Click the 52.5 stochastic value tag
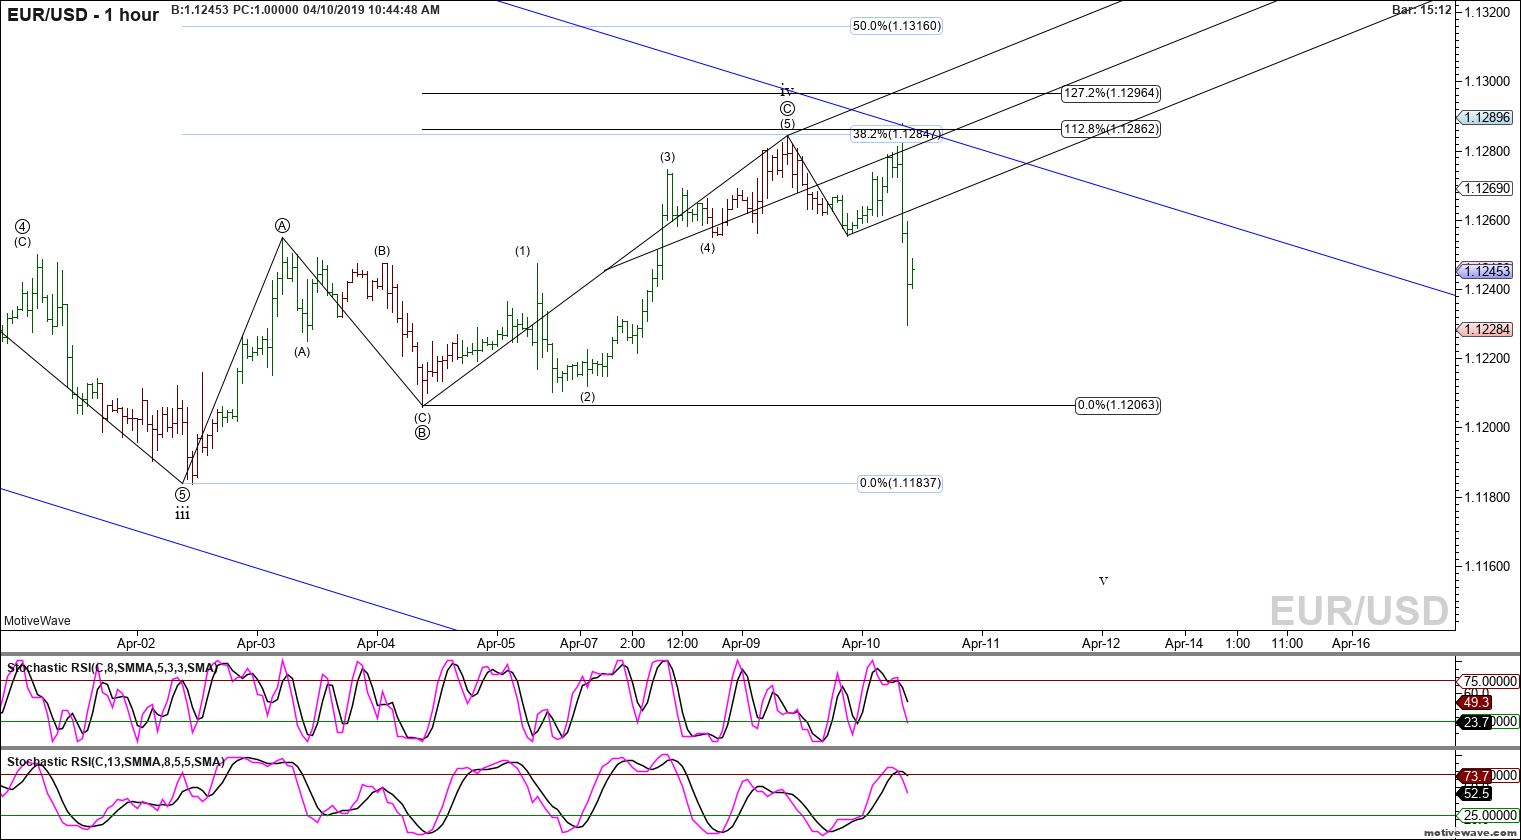The width and height of the screenshot is (1521, 840). tap(1476, 793)
